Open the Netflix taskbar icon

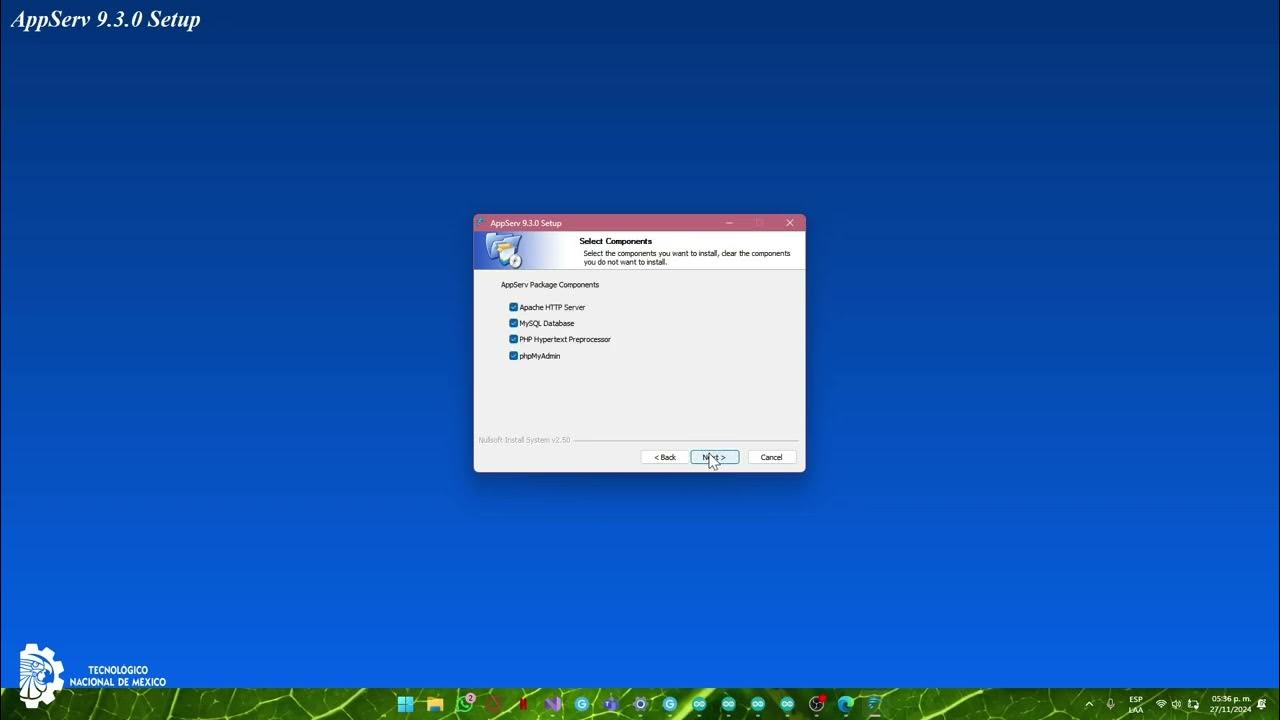point(523,704)
